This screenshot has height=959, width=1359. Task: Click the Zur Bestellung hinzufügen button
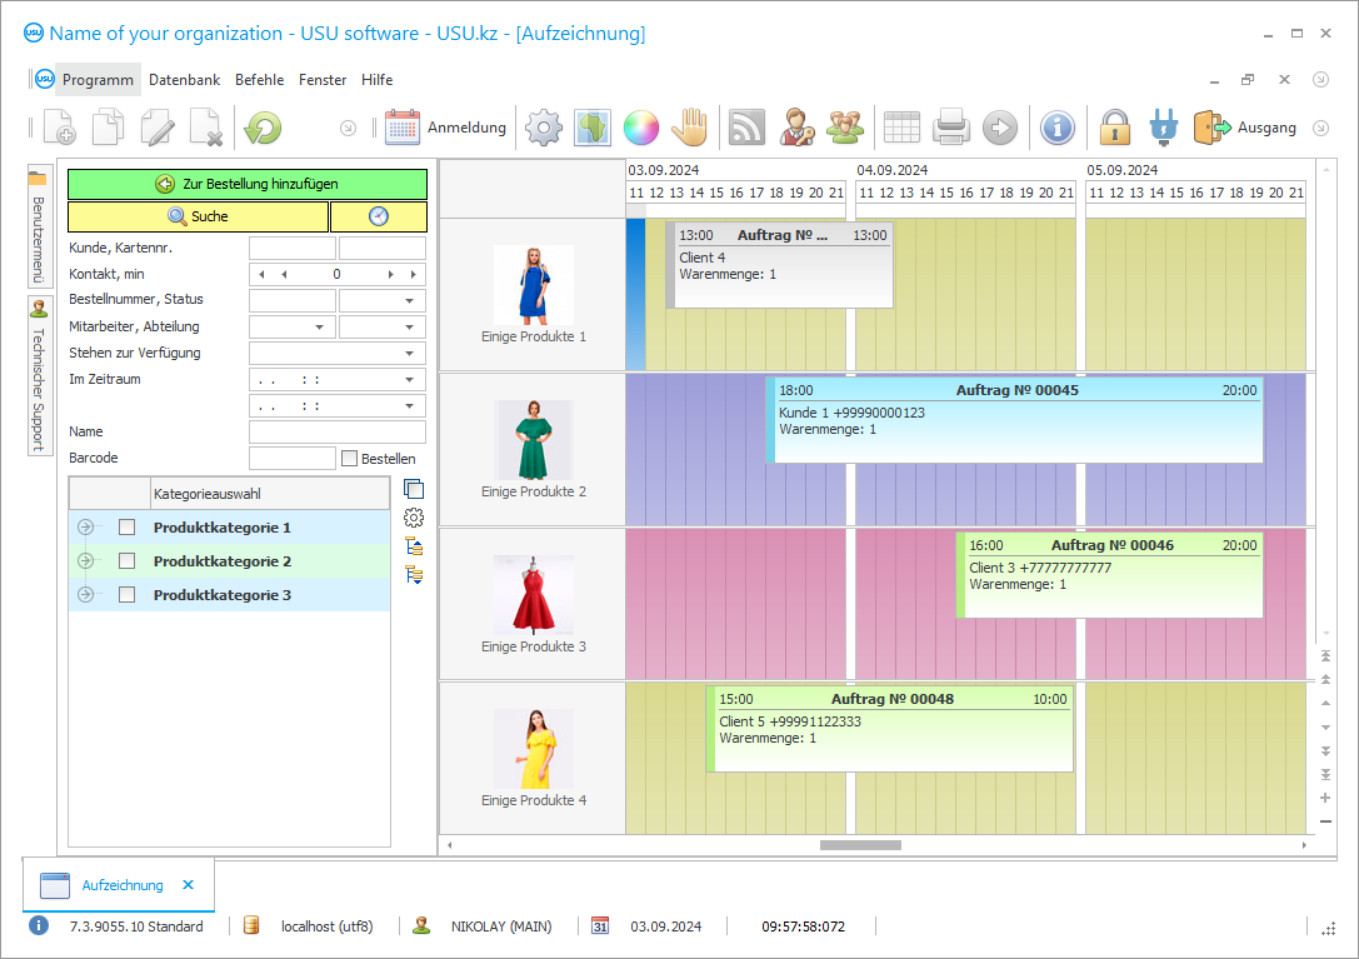246,184
